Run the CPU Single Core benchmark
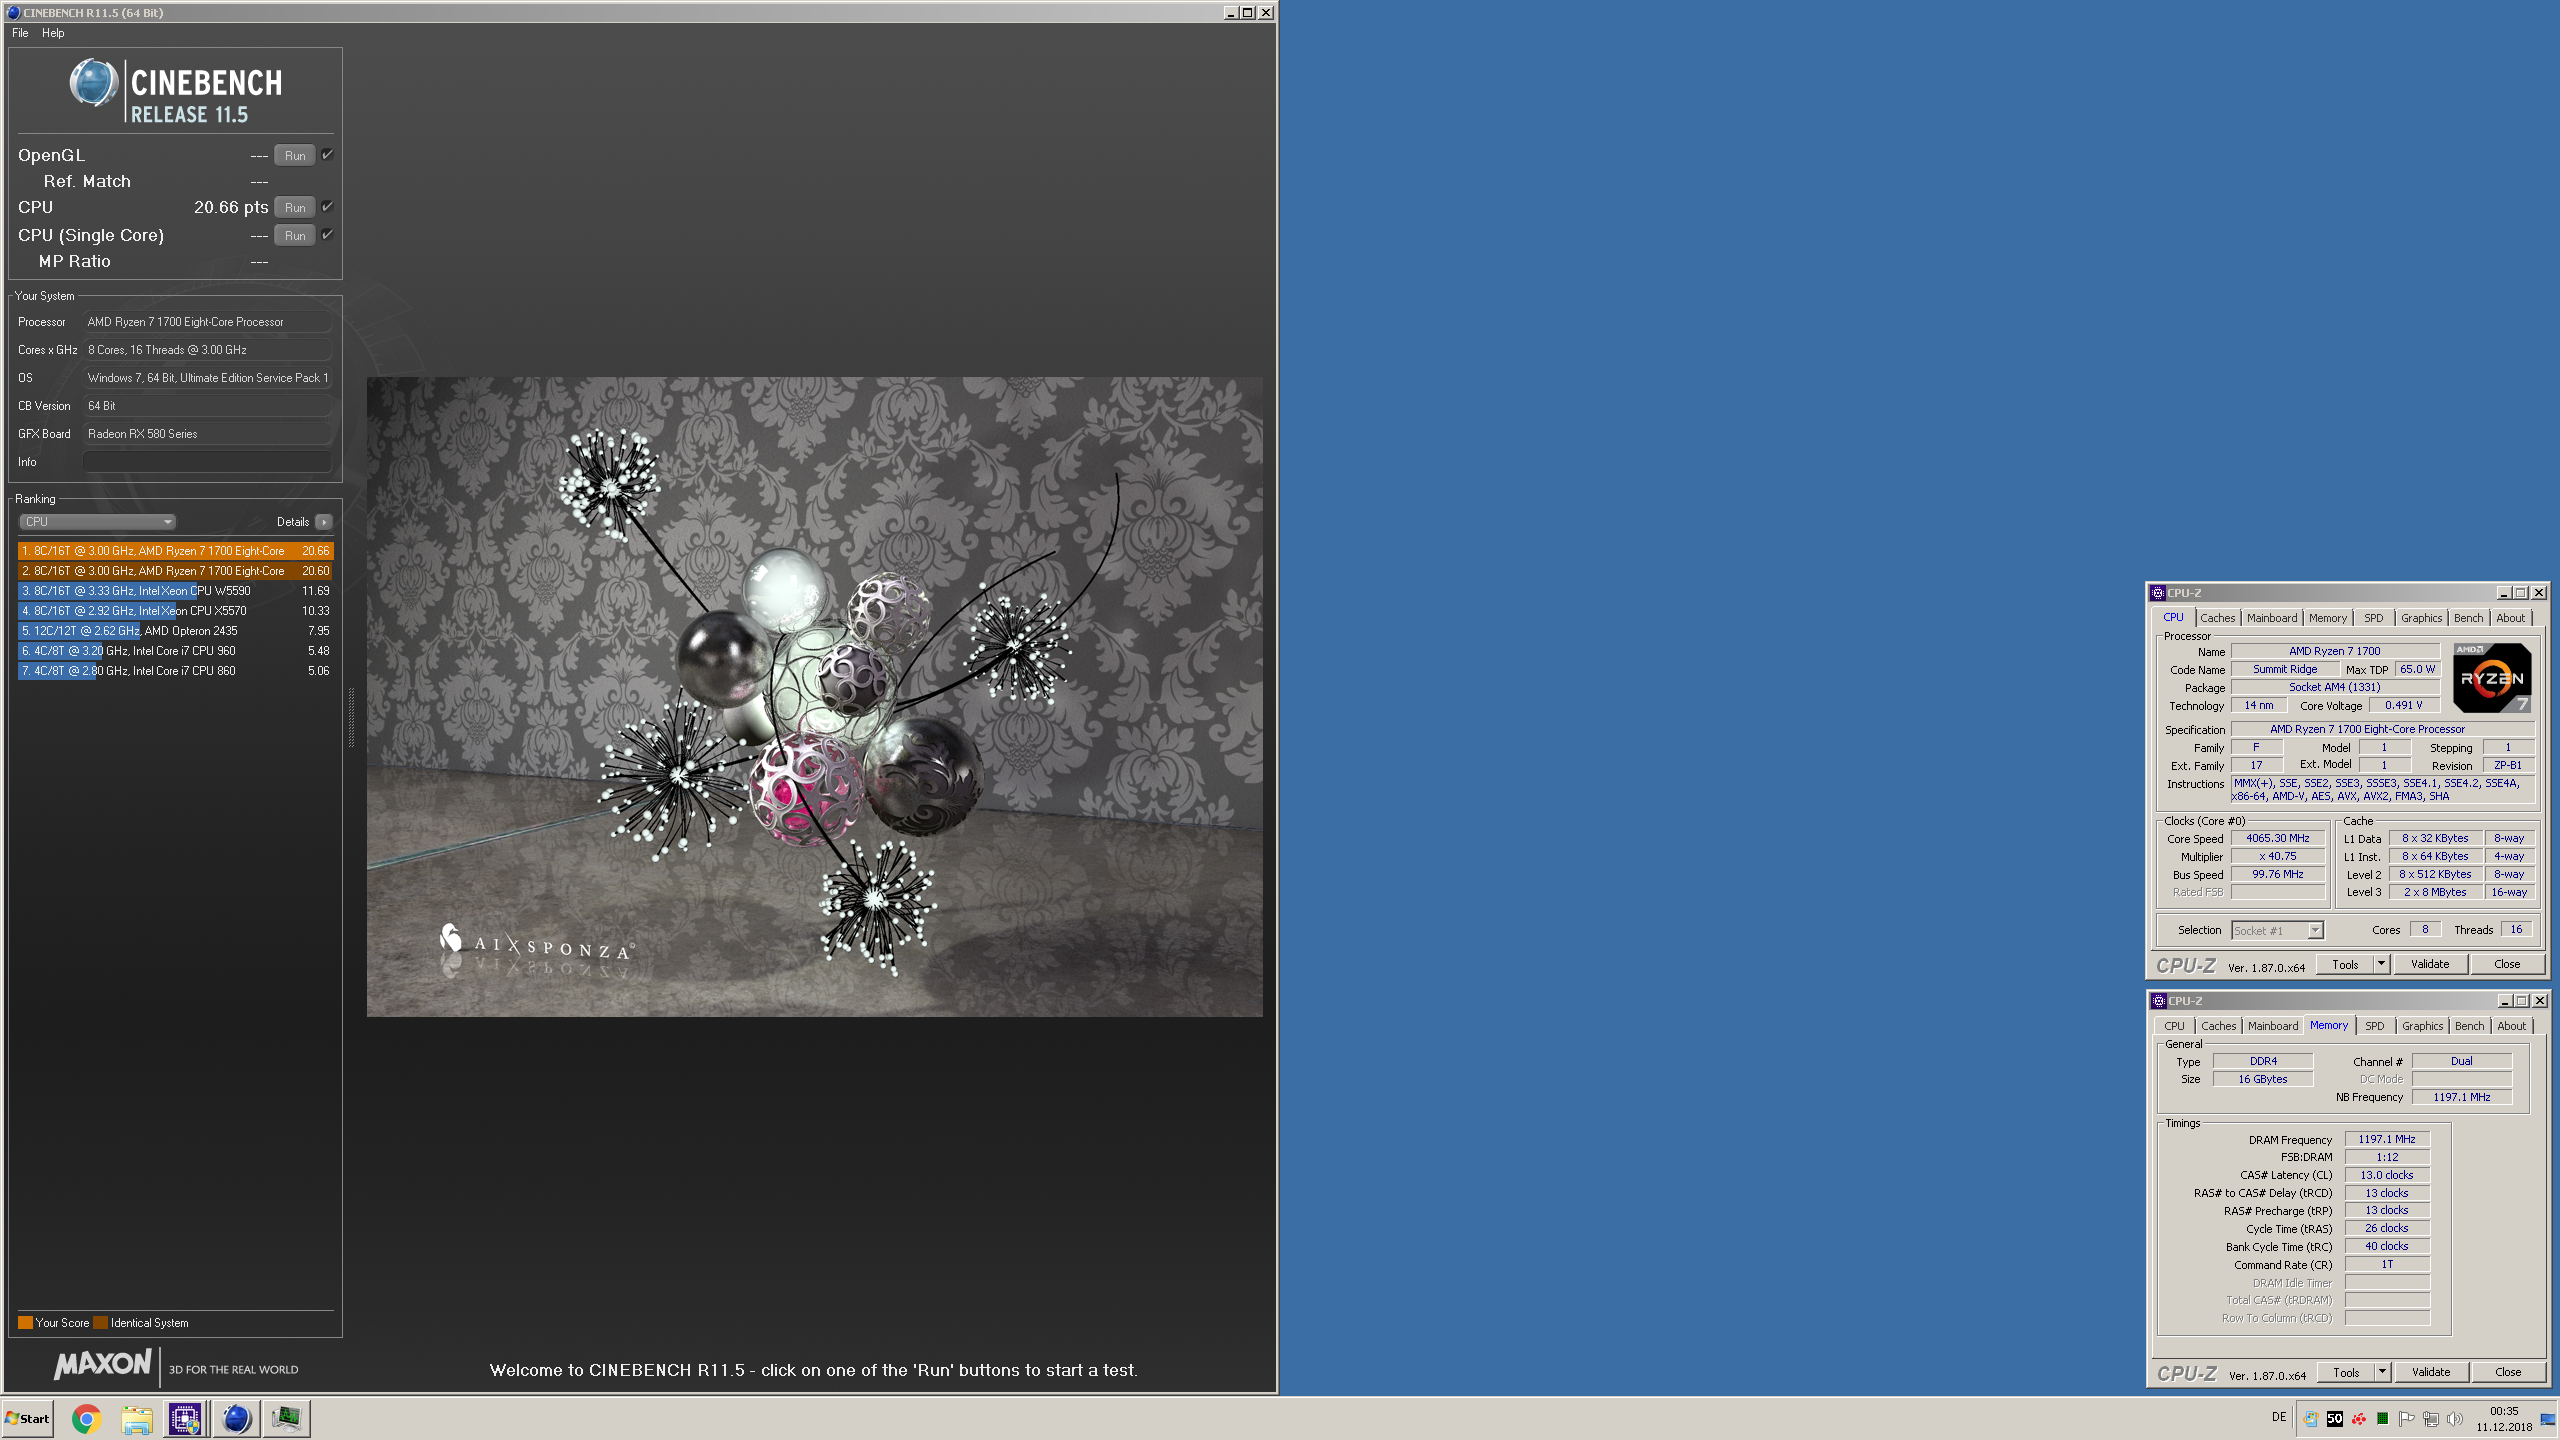The height and width of the screenshot is (1440, 2560). click(295, 235)
